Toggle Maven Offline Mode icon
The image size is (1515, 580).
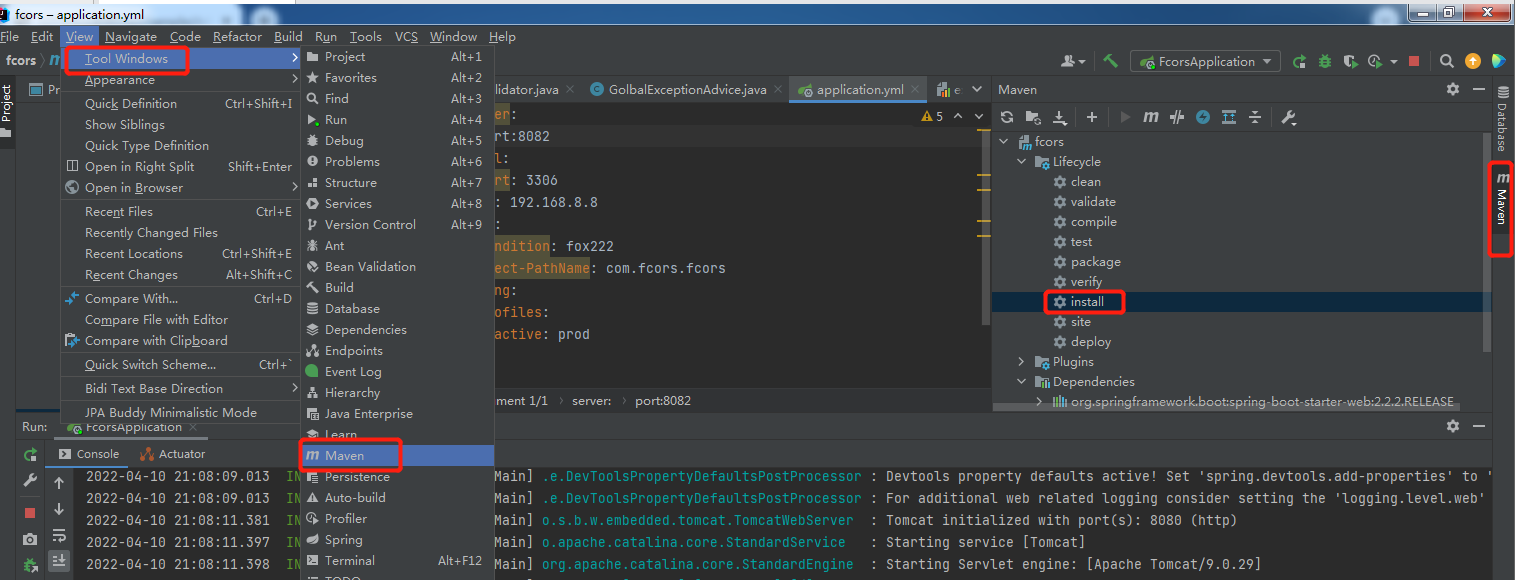point(1177,117)
